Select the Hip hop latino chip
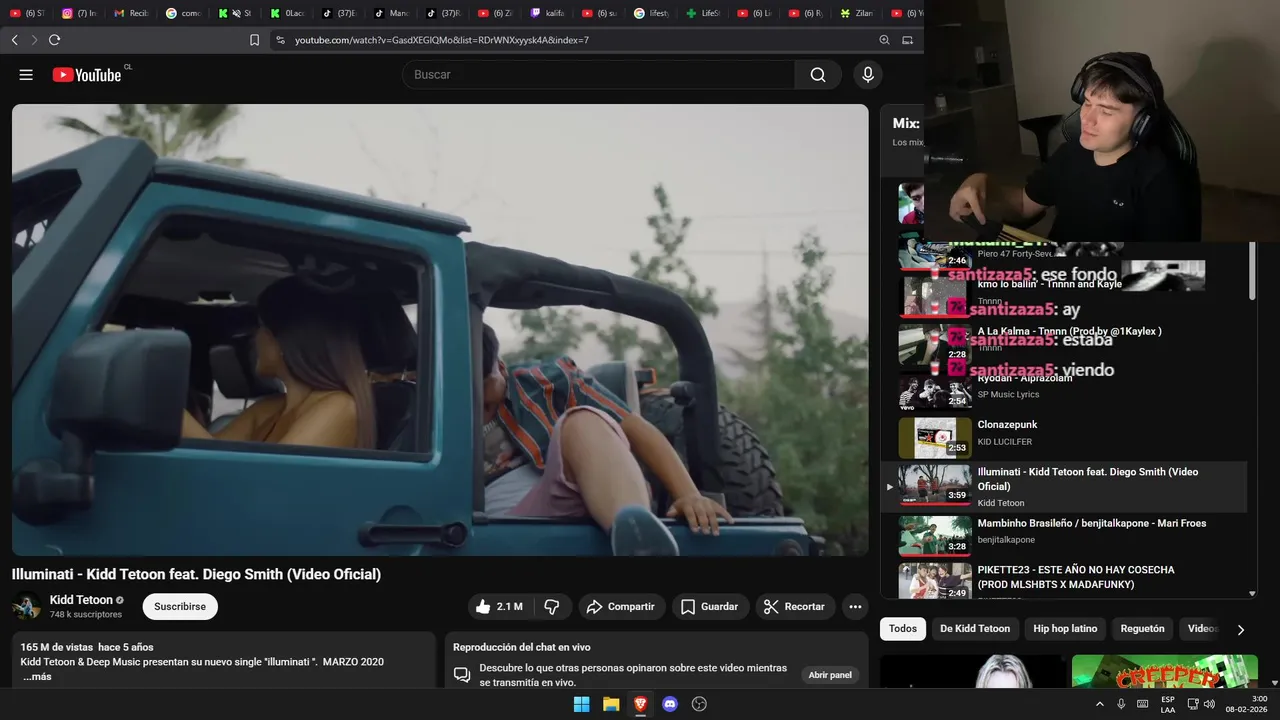 [x=1065, y=629]
